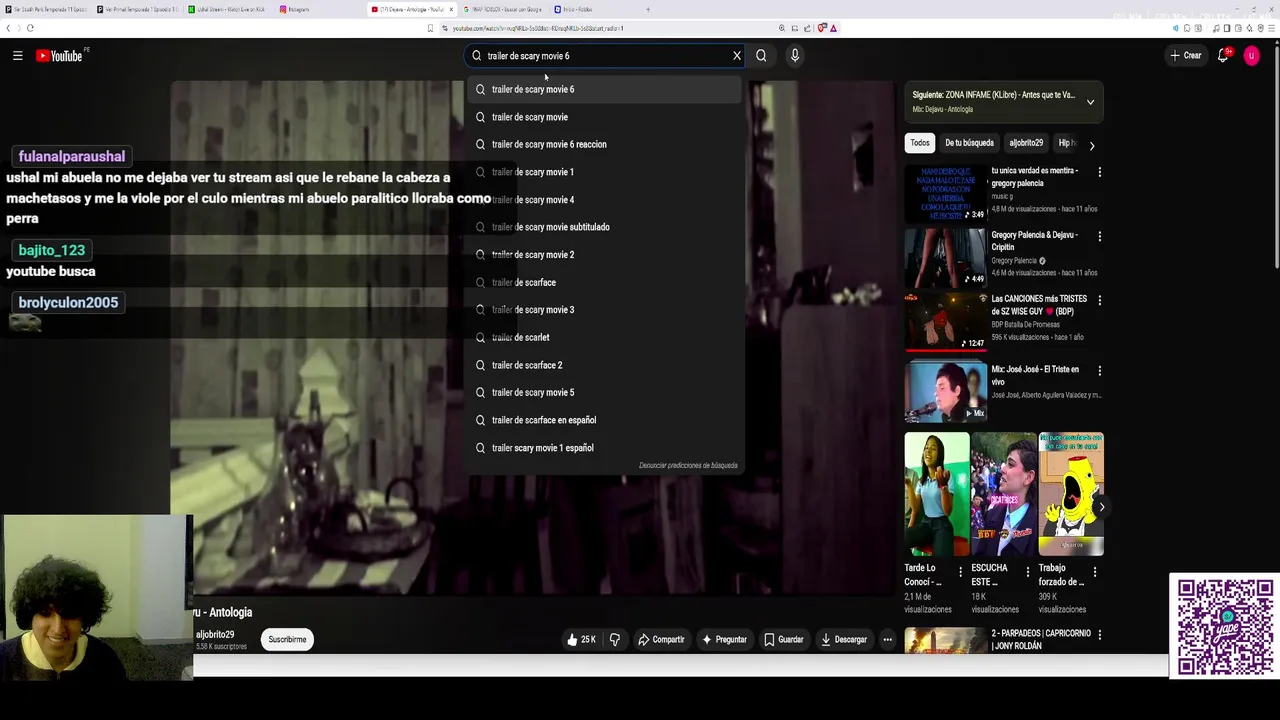
Task: Open 'Mix: José José - El Triste' thumbnail
Action: point(945,391)
